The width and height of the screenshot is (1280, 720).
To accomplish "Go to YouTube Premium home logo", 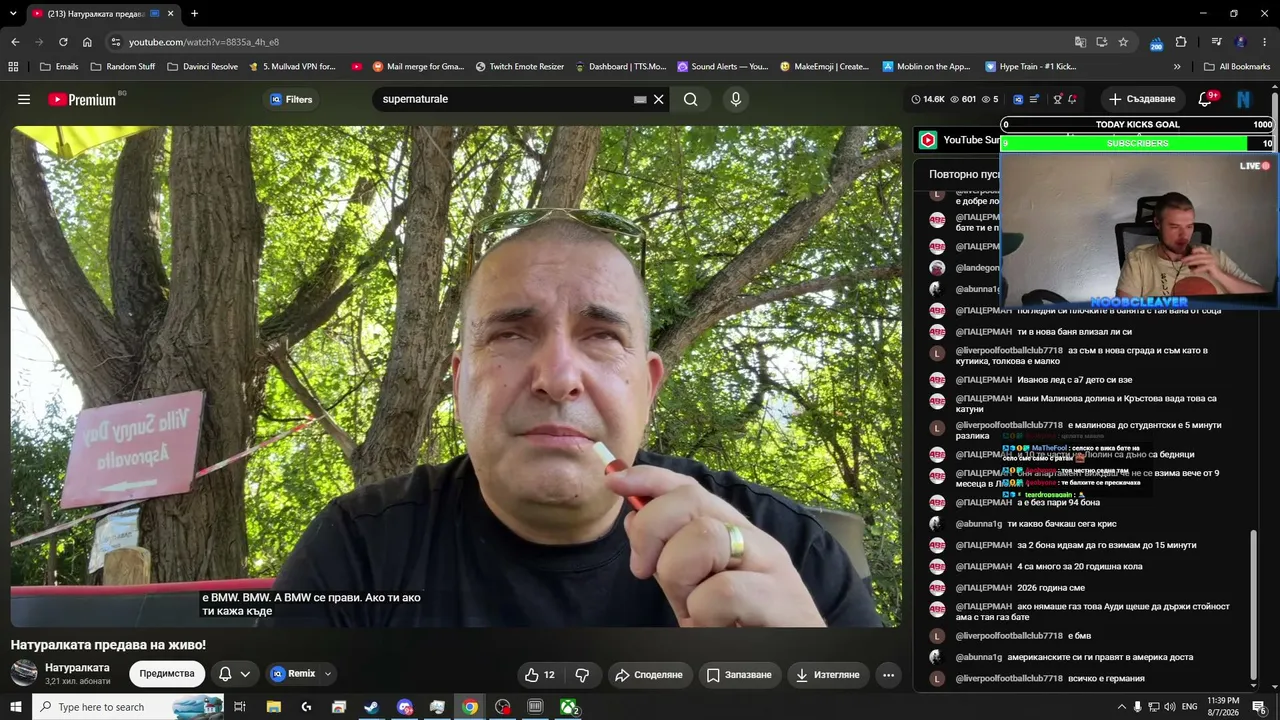I will click(82, 99).
